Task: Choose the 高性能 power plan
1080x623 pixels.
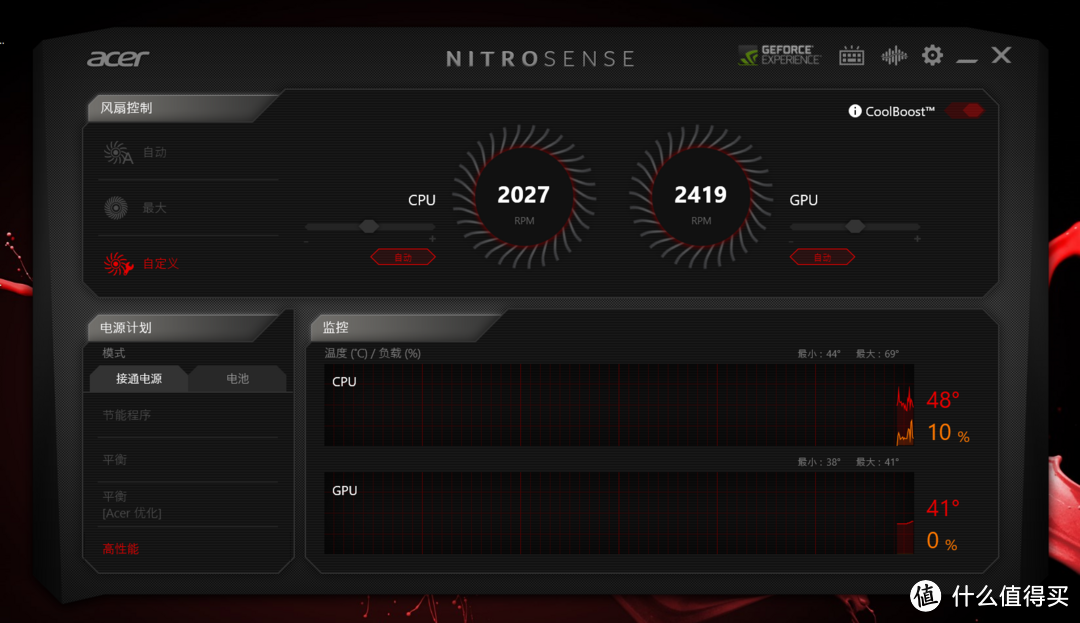Action: click(x=121, y=549)
